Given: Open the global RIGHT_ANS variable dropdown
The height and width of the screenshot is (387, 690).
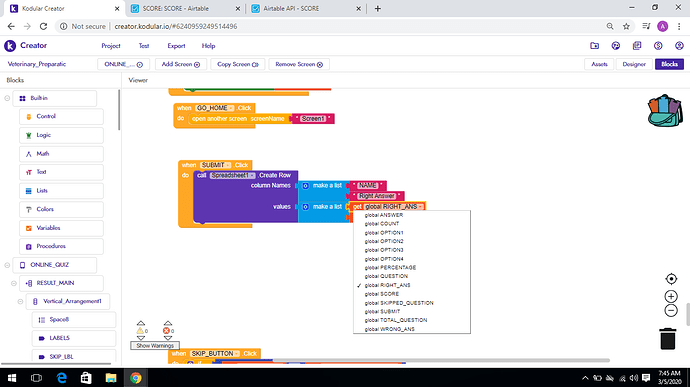Looking at the screenshot, I should coord(394,206).
